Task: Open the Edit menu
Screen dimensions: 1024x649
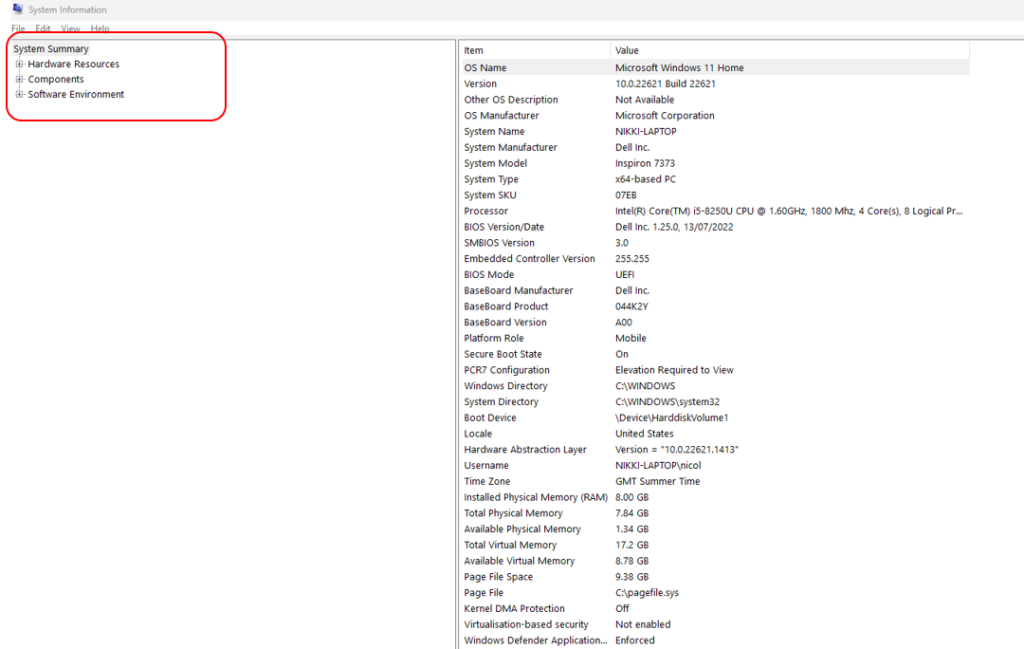Action: pyautogui.click(x=42, y=29)
